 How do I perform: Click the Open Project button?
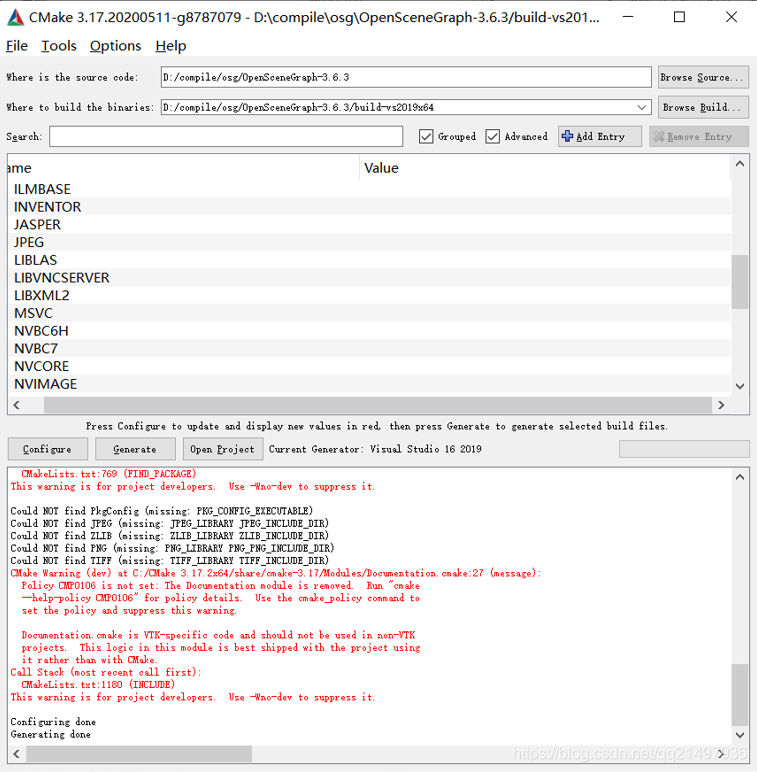pos(222,449)
